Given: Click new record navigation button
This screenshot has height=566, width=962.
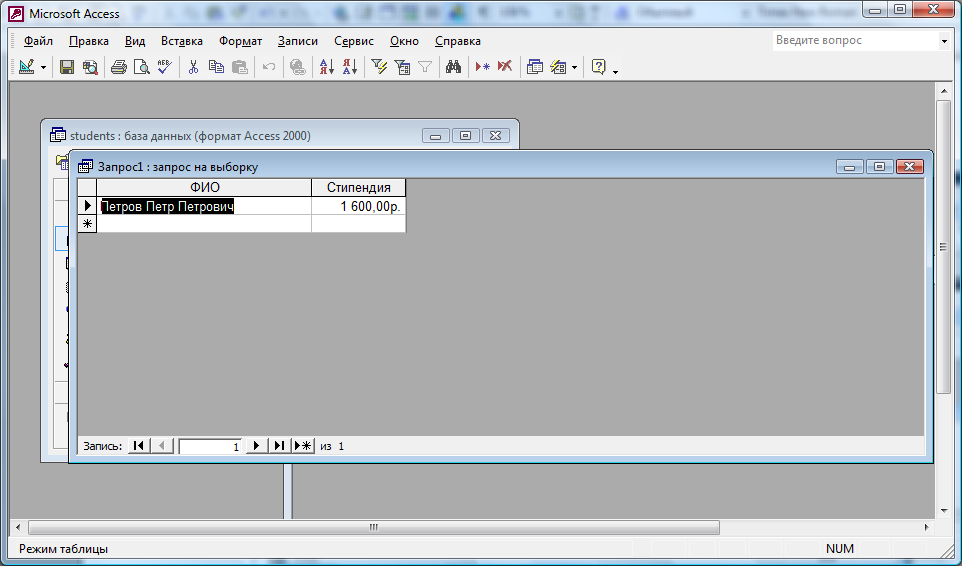Looking at the screenshot, I should tap(302, 446).
